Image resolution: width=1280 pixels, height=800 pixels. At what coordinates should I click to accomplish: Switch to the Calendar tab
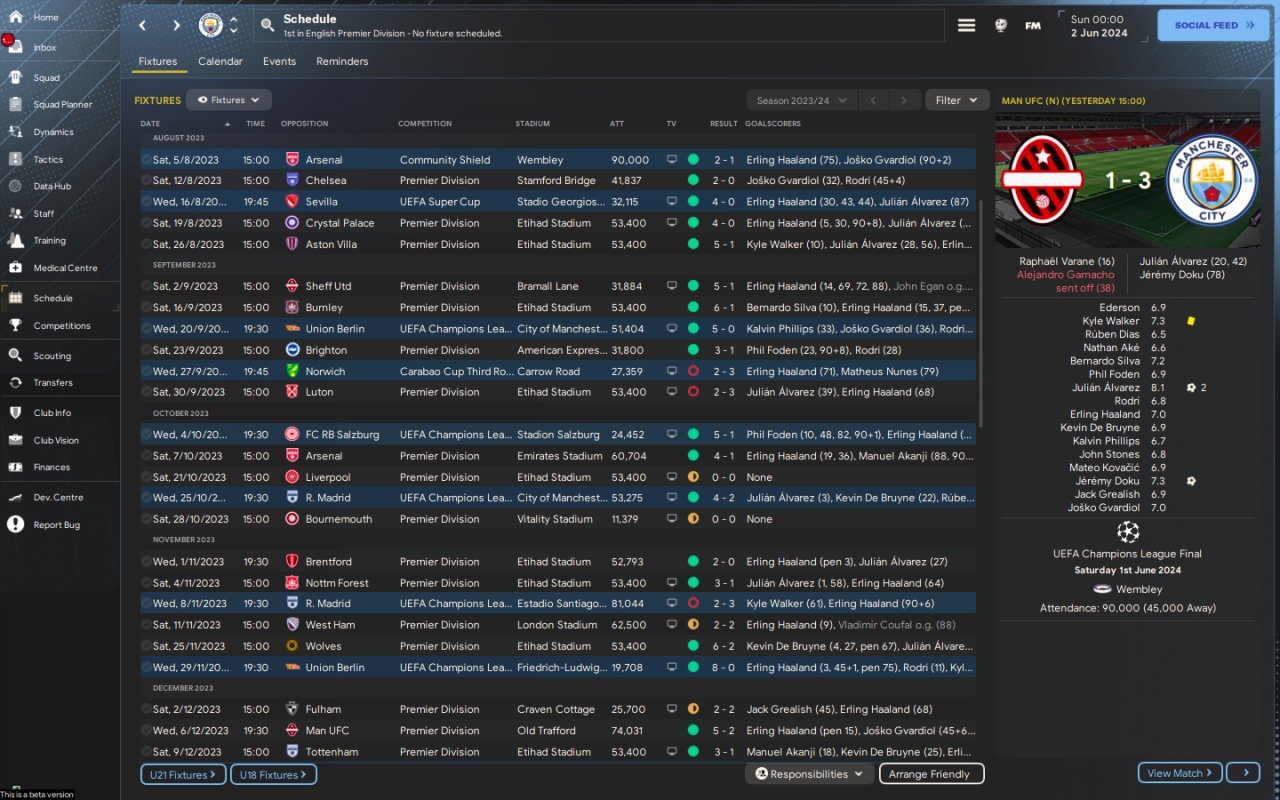tap(220, 61)
